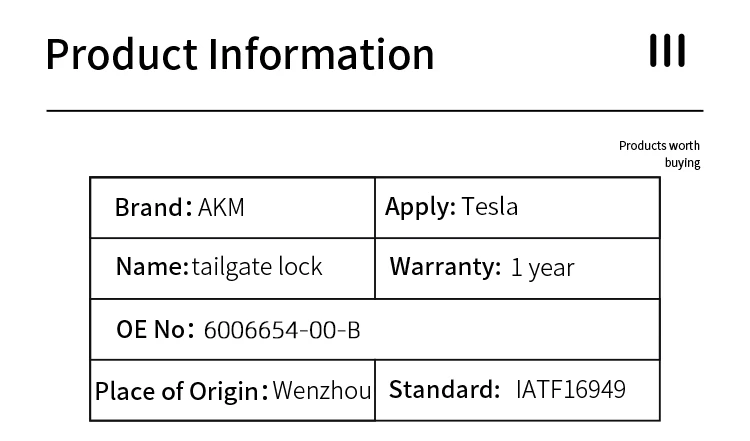Click the horizontal divider line under the heading
The image size is (750, 441).
pos(375,109)
